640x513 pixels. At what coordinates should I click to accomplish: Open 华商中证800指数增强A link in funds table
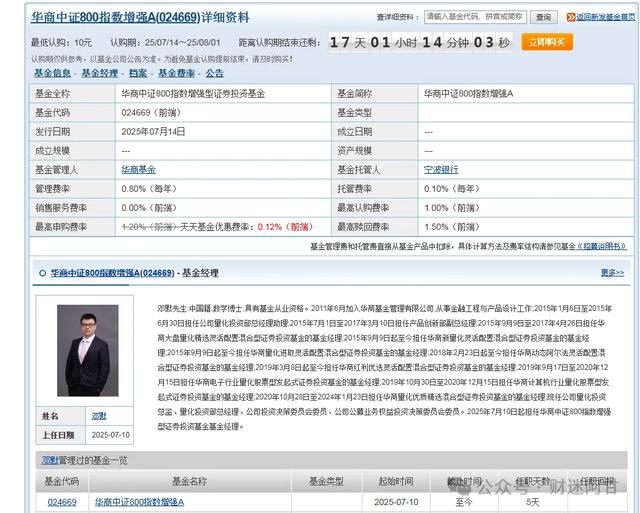(140, 501)
